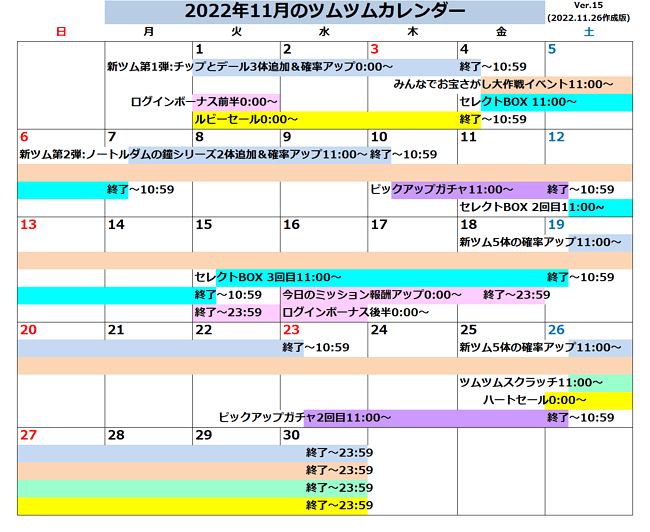Viewport: 650px width, 532px height.
Task: Click the 2022年11月のツムツムカレンダー title
Action: pyautogui.click(x=325, y=12)
